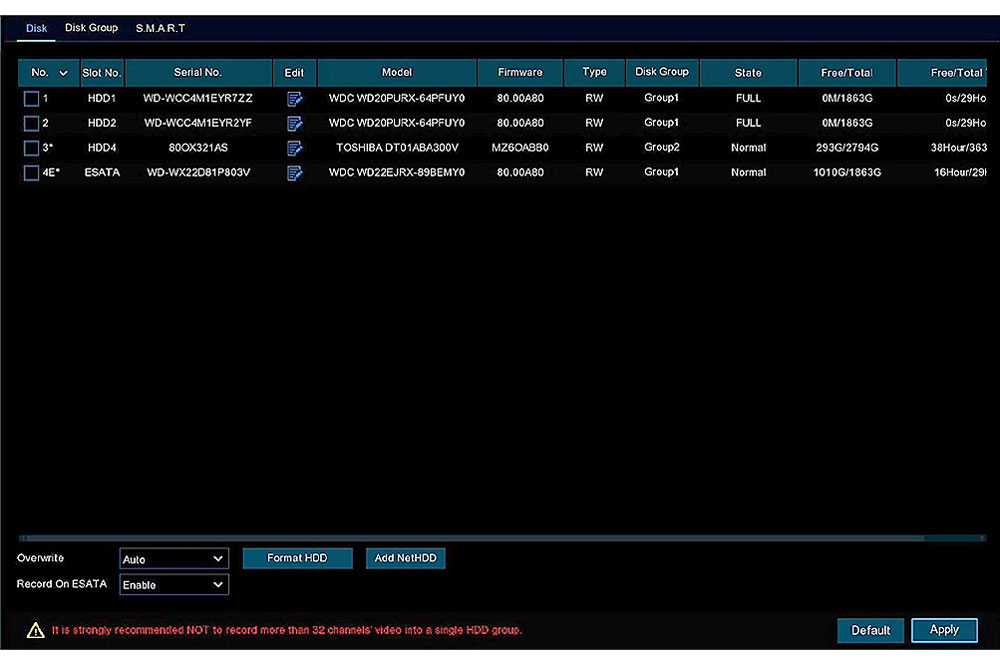Viewport: 1000px width, 665px height.
Task: Open the Overwrite dropdown
Action: [174, 559]
